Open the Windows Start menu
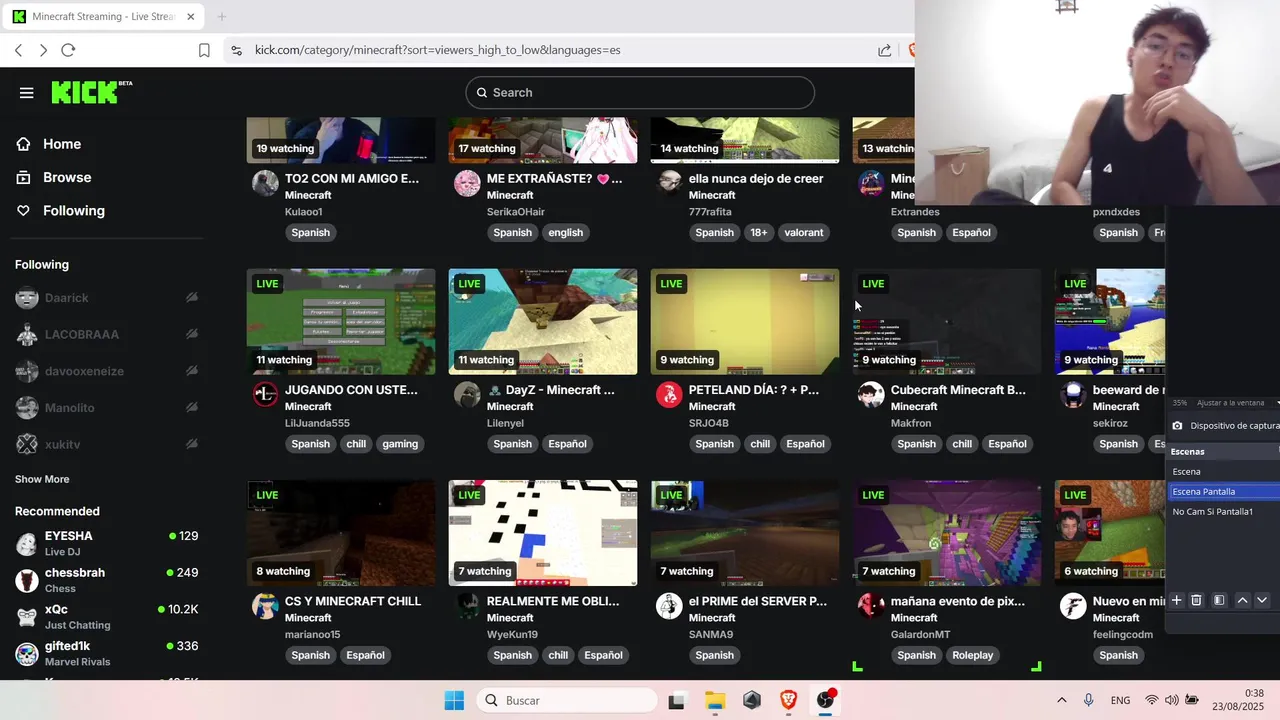The width and height of the screenshot is (1280, 720). pyautogui.click(x=454, y=700)
